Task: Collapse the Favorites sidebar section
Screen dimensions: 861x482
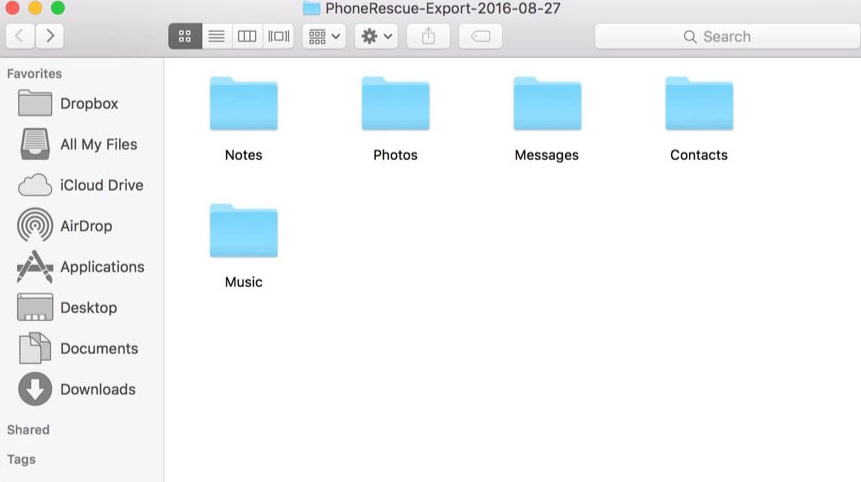Action: [34, 74]
